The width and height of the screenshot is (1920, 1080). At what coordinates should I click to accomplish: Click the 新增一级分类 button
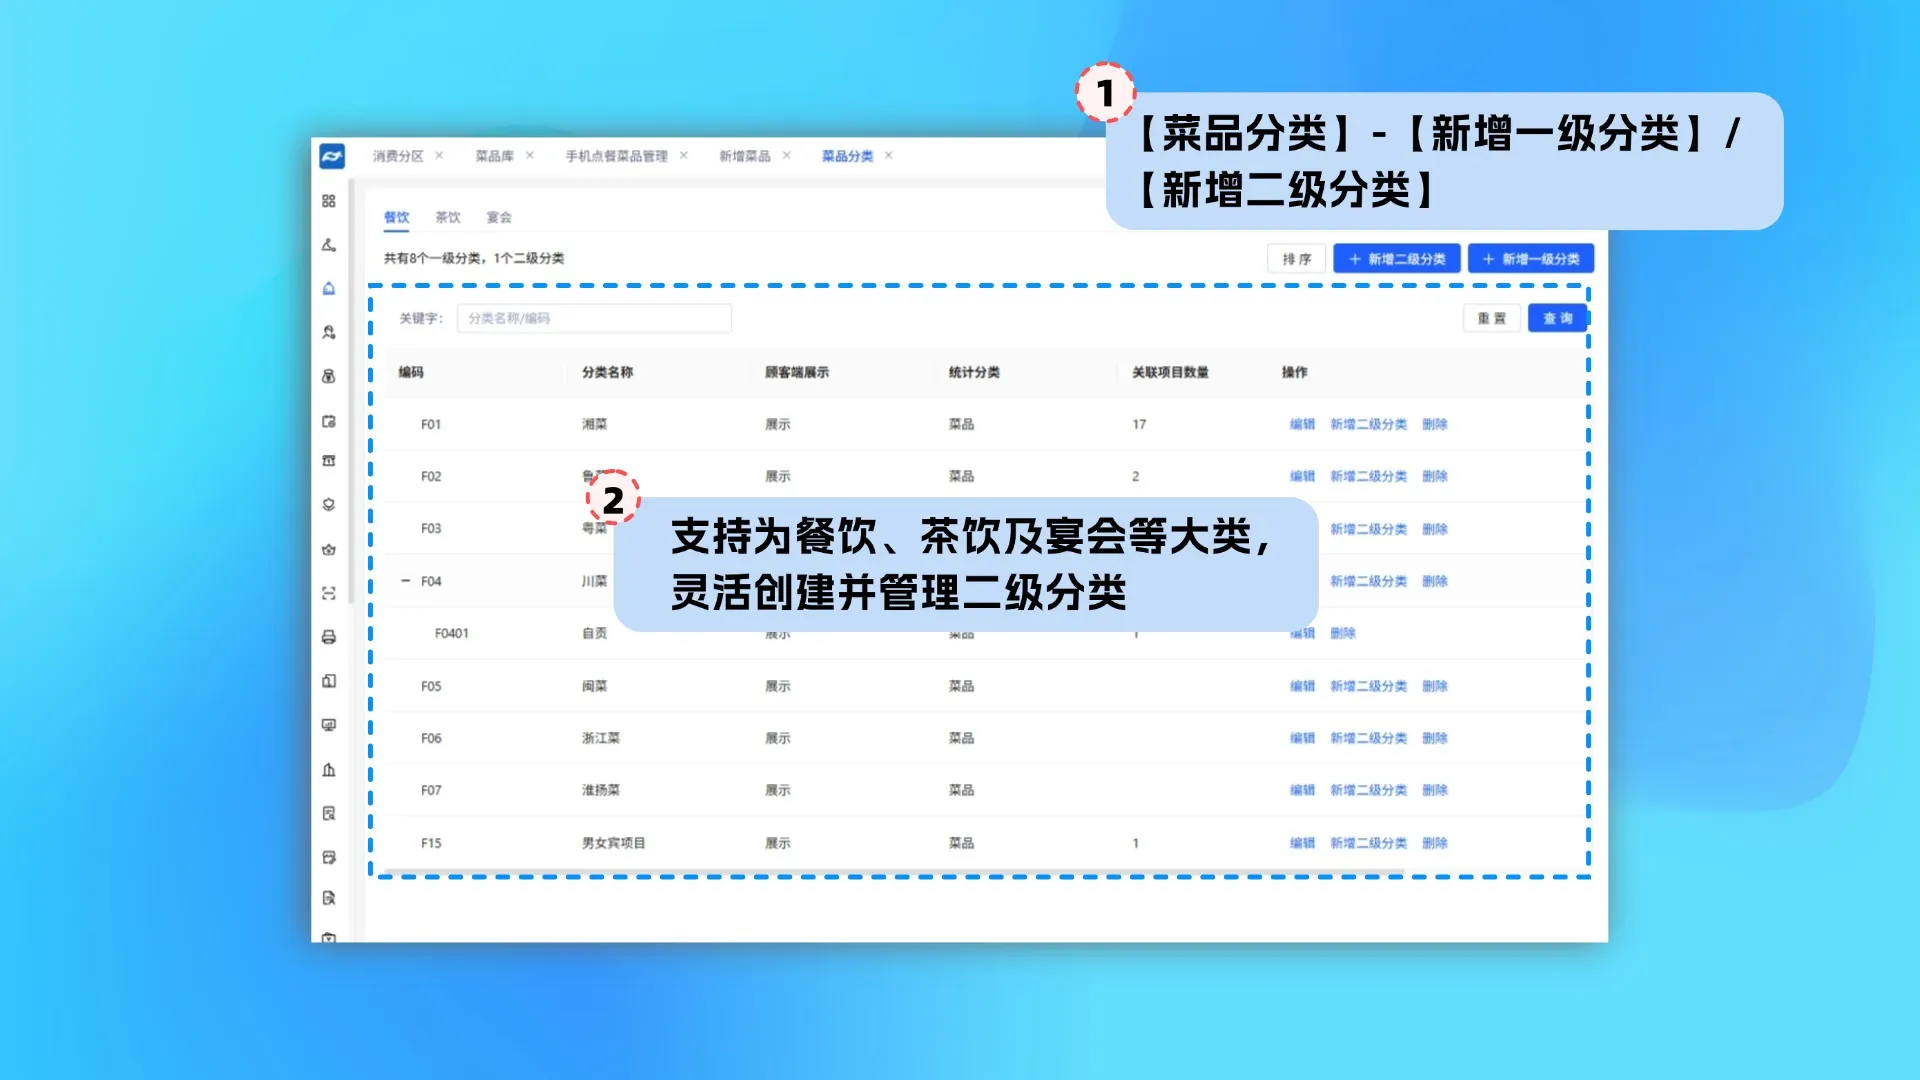click(1530, 258)
